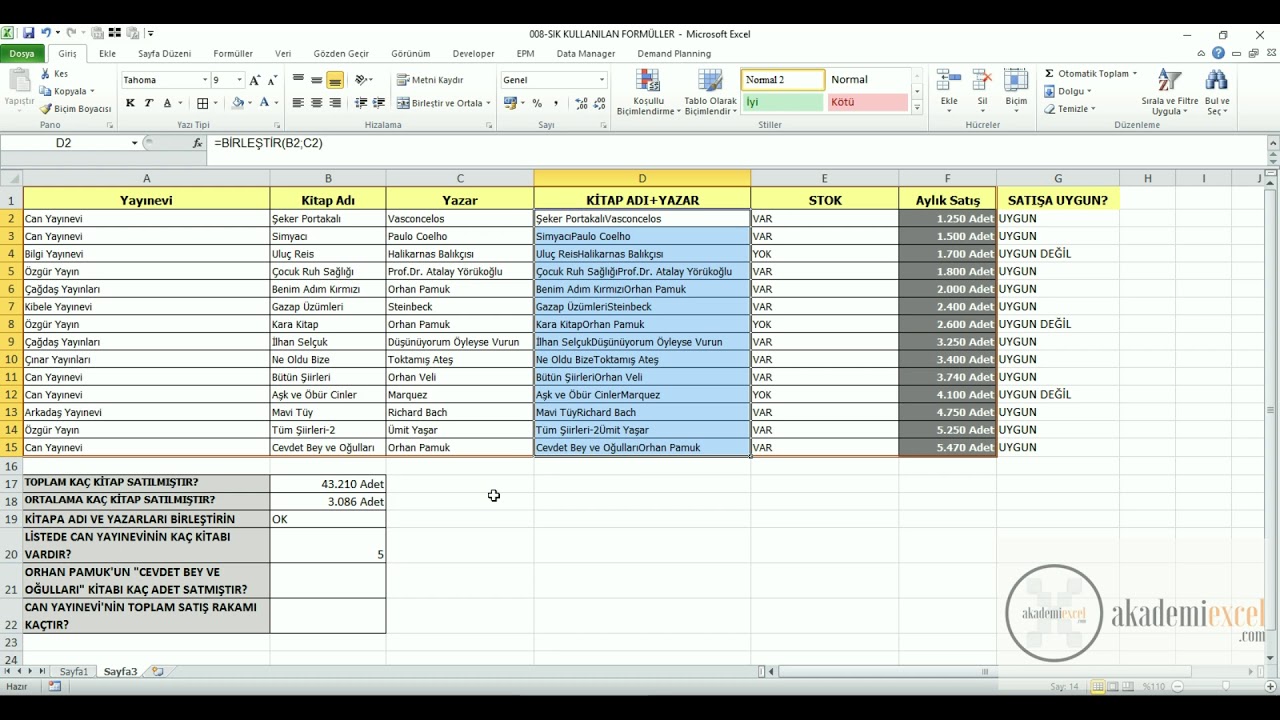
Task: Select the Kötü cell style
Action: pos(867,102)
